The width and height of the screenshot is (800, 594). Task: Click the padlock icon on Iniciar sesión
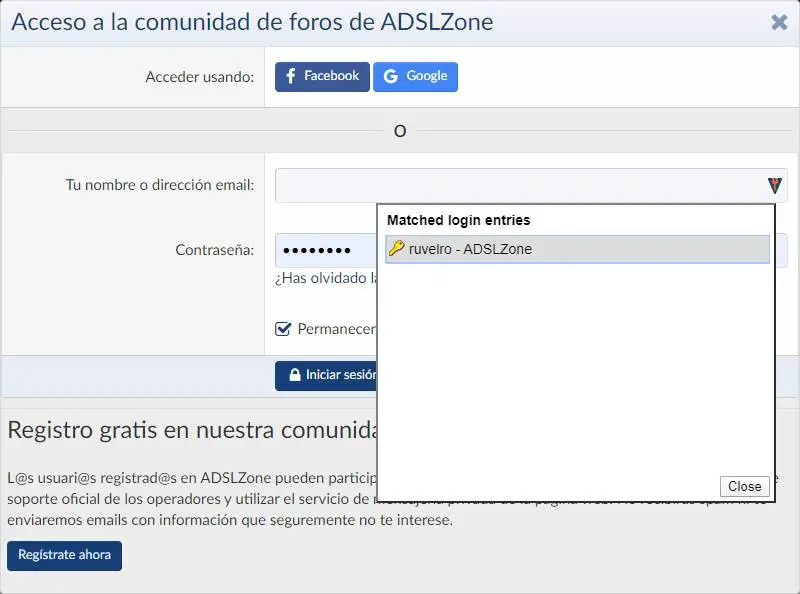click(295, 375)
